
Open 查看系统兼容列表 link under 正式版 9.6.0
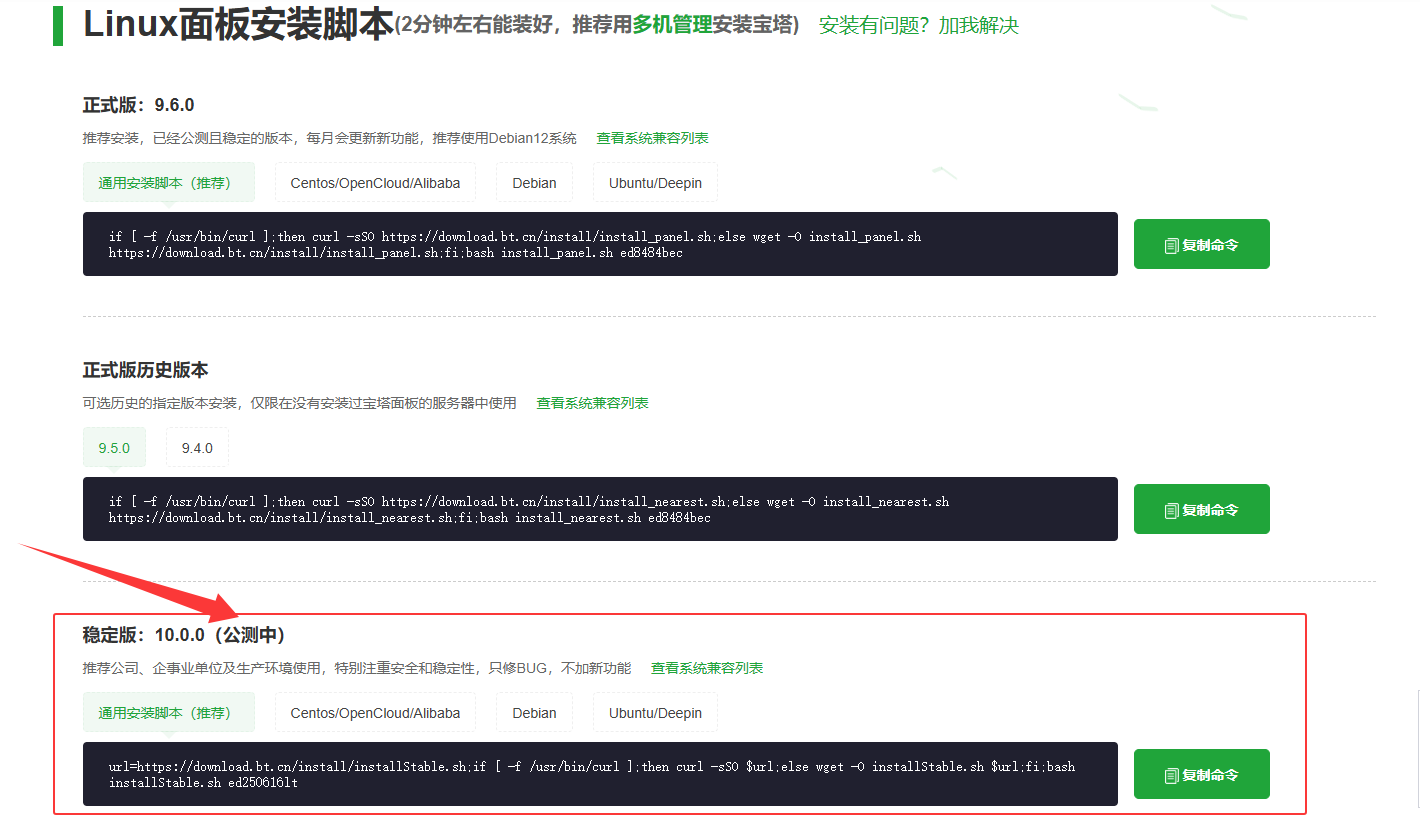[652, 138]
